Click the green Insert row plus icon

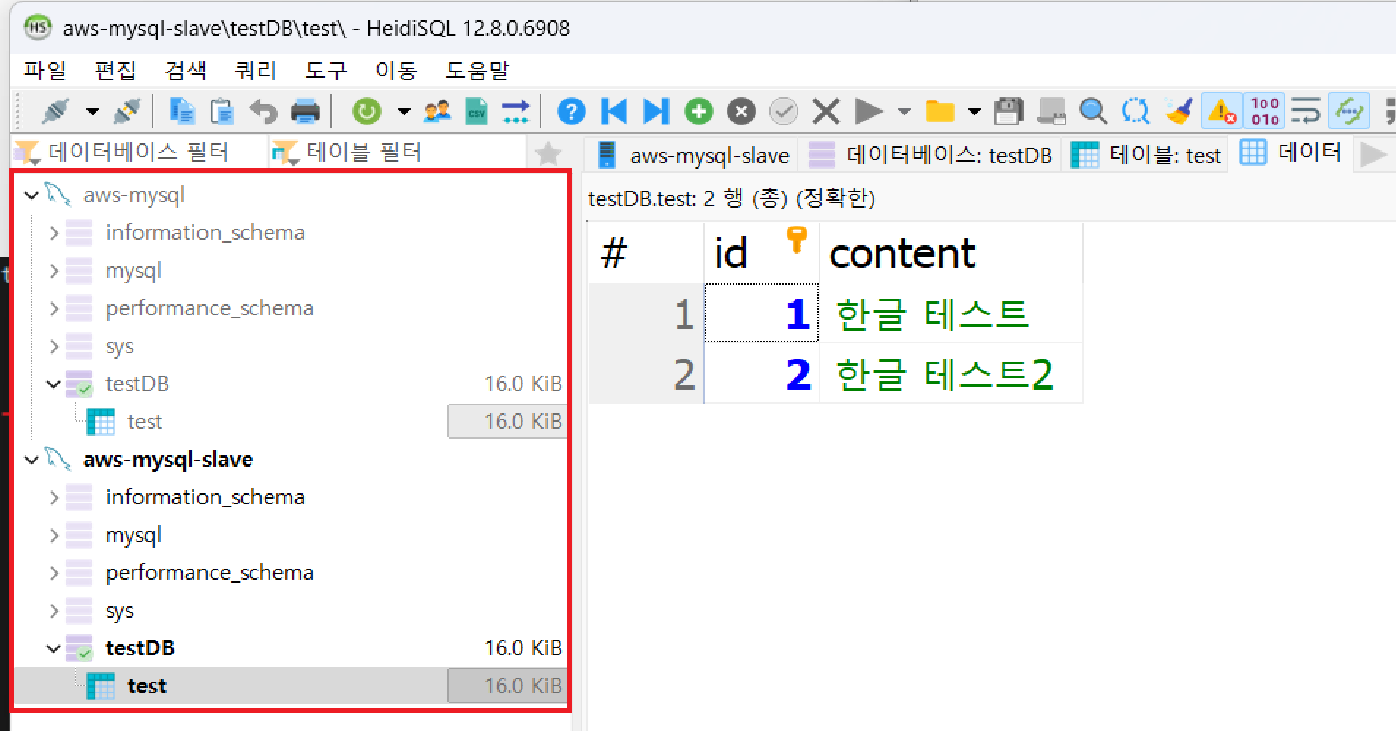698,110
